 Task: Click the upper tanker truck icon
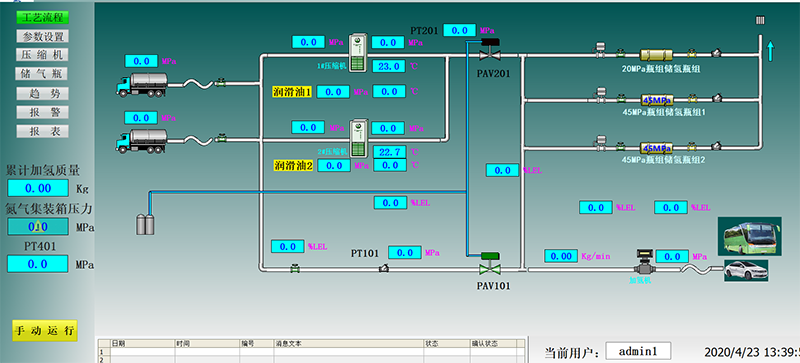tap(141, 84)
